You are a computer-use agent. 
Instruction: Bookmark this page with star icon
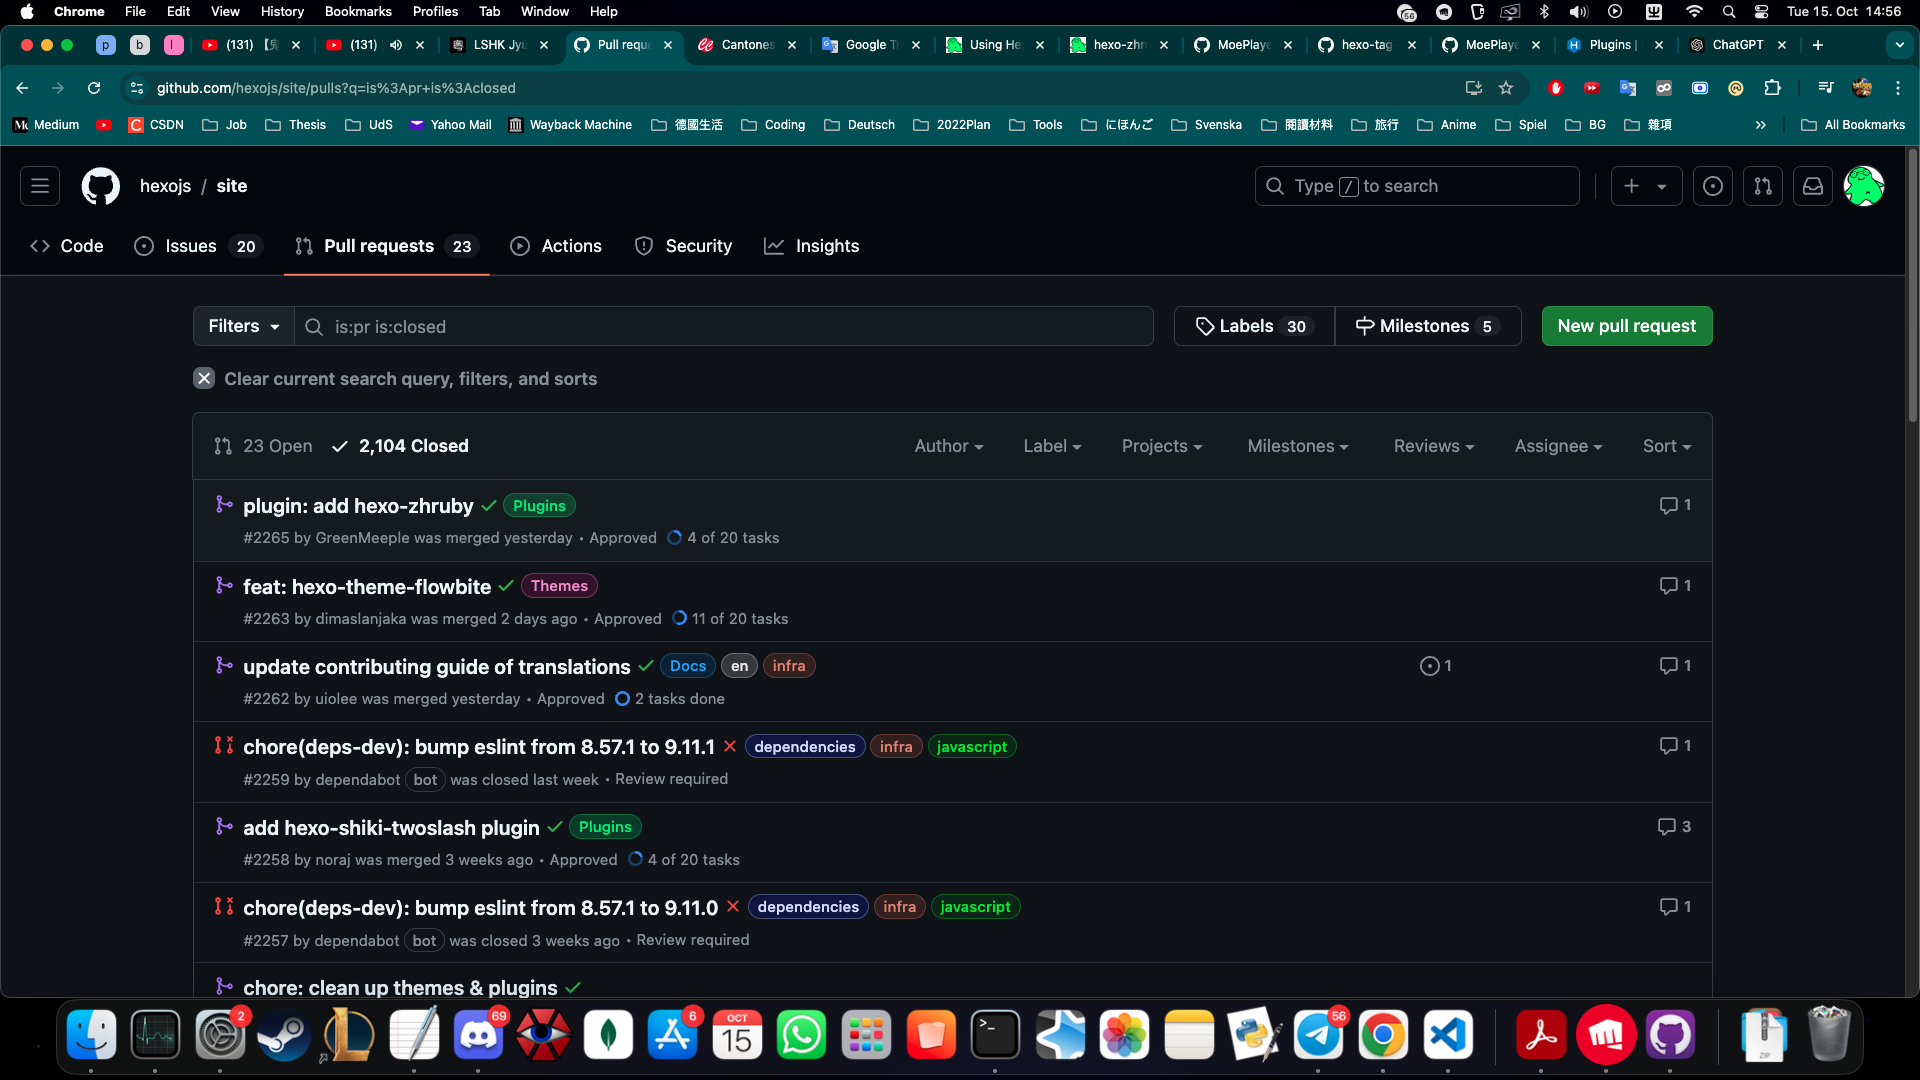point(1506,88)
